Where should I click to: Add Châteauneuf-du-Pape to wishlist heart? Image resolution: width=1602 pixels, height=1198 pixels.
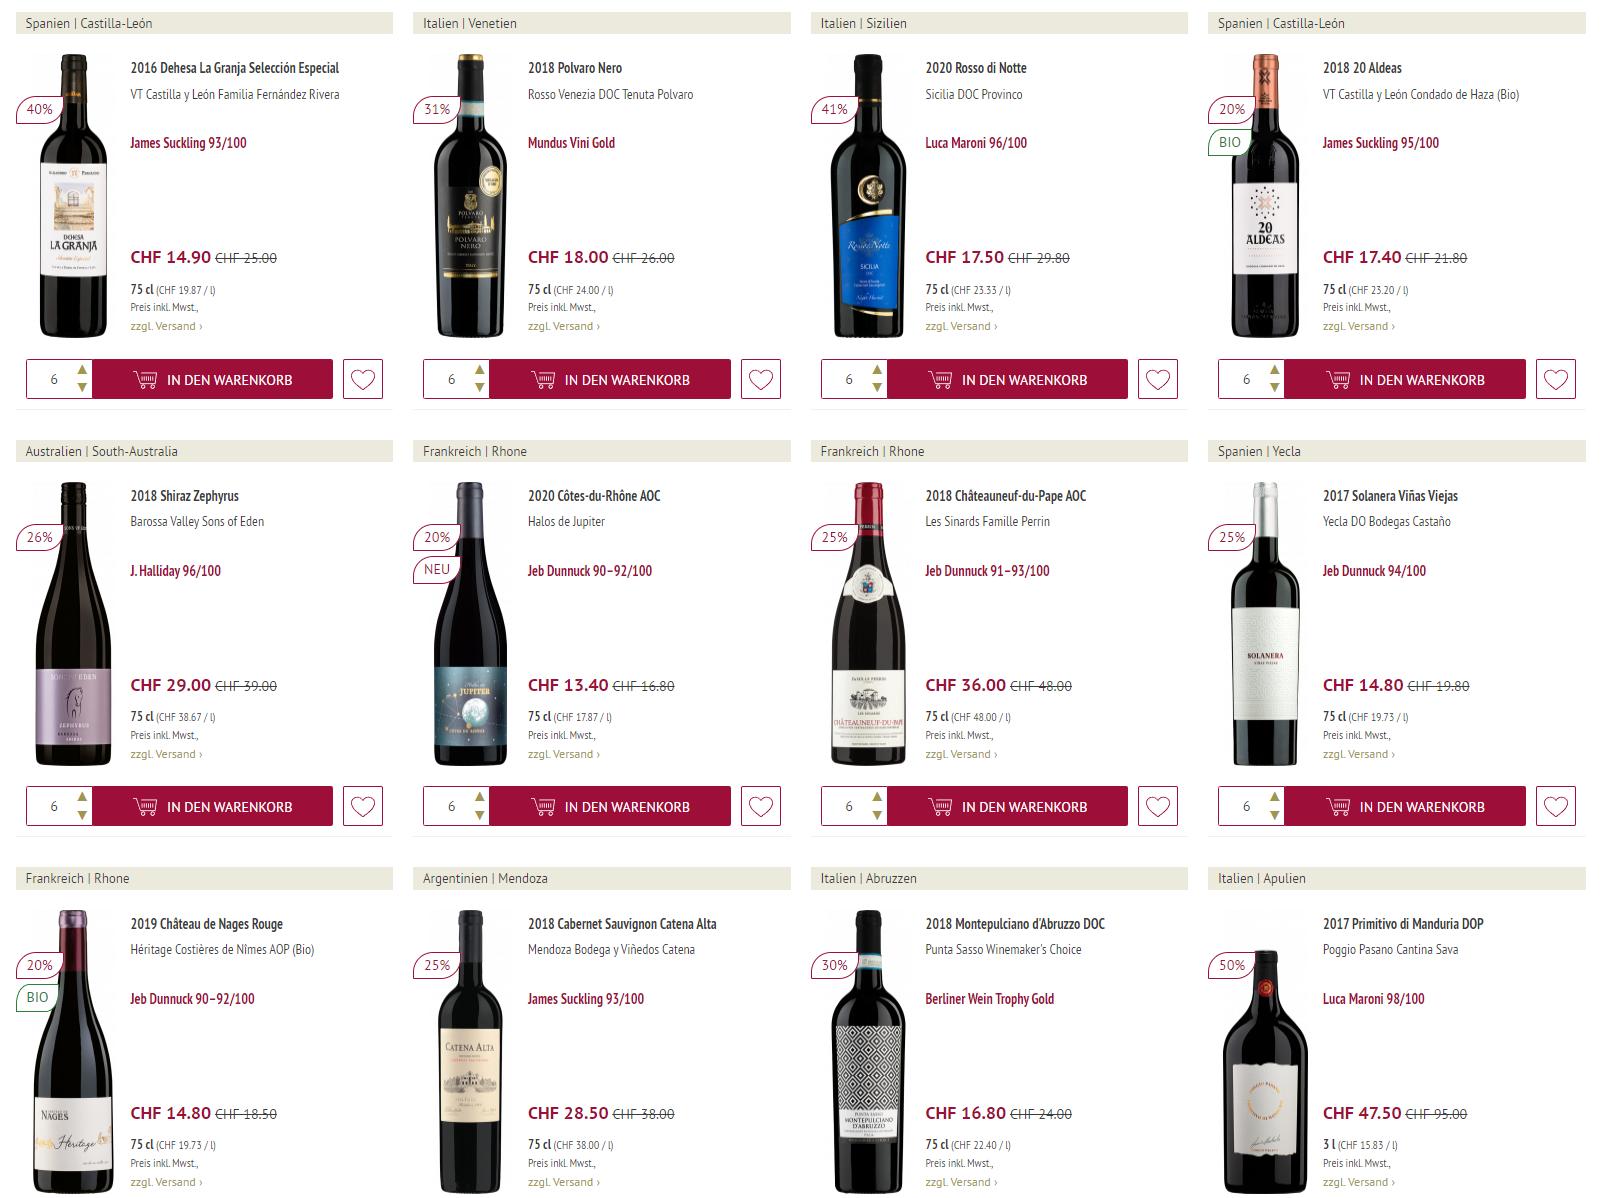(1158, 806)
